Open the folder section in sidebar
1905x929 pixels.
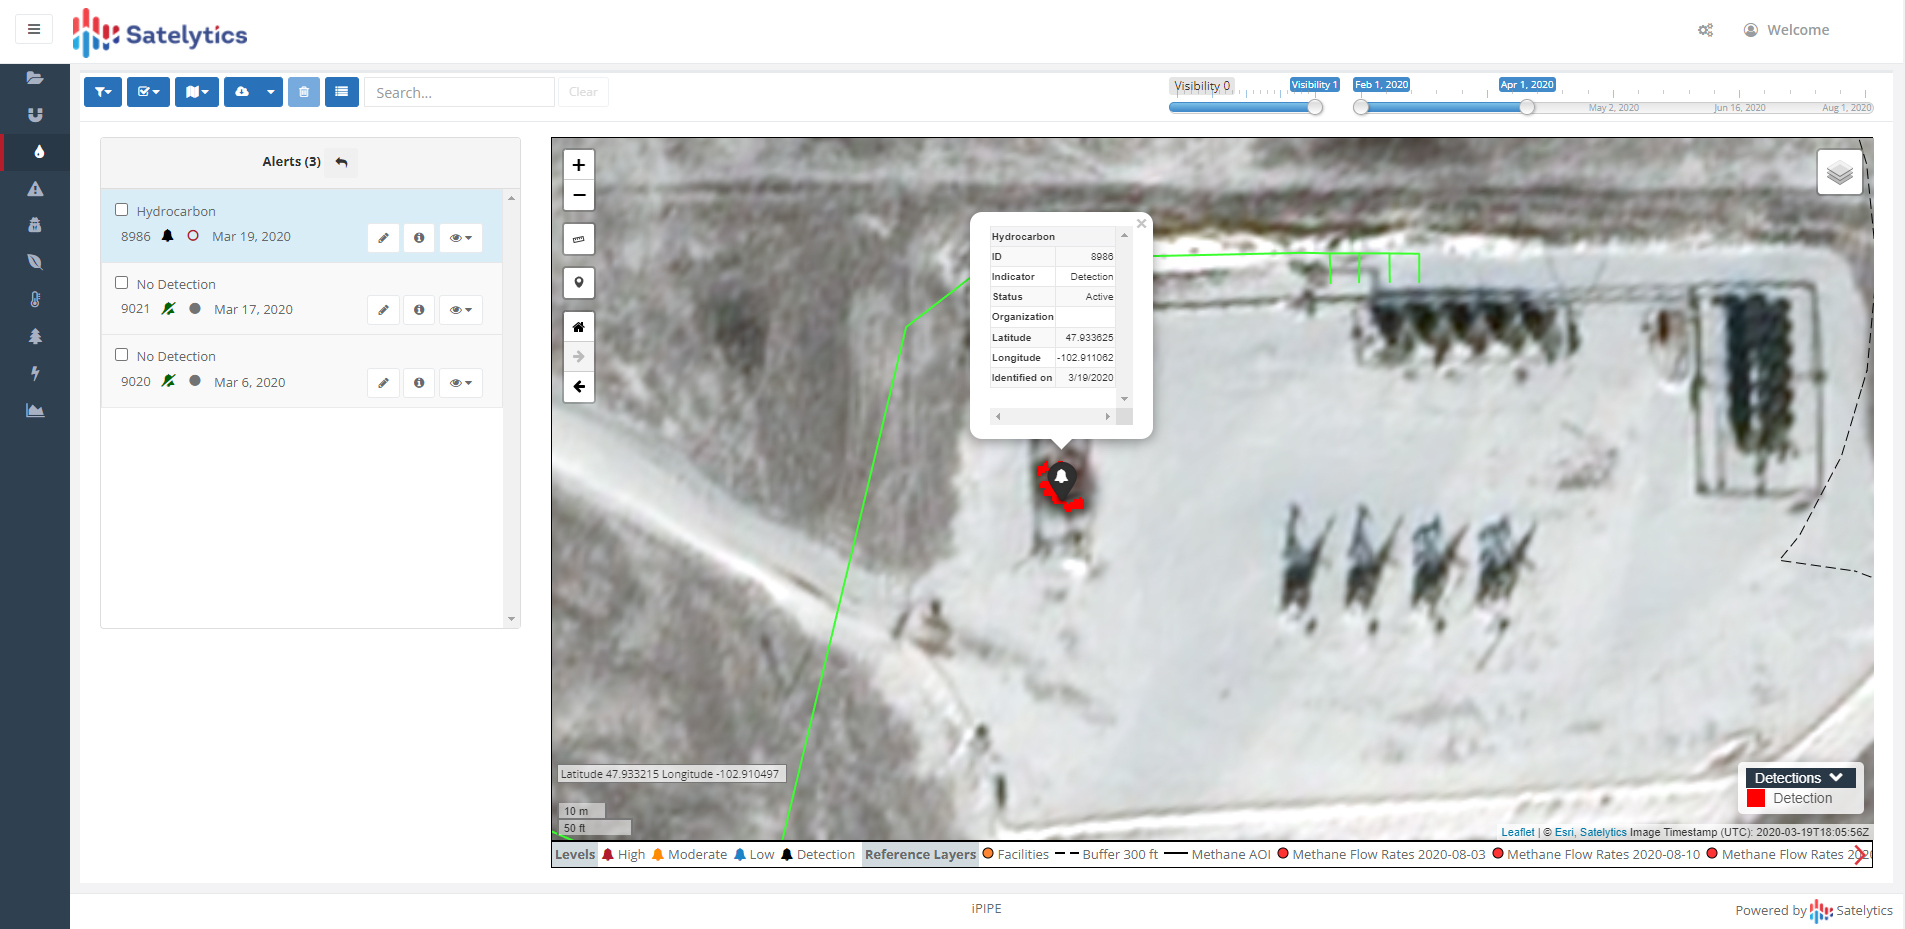(x=35, y=78)
